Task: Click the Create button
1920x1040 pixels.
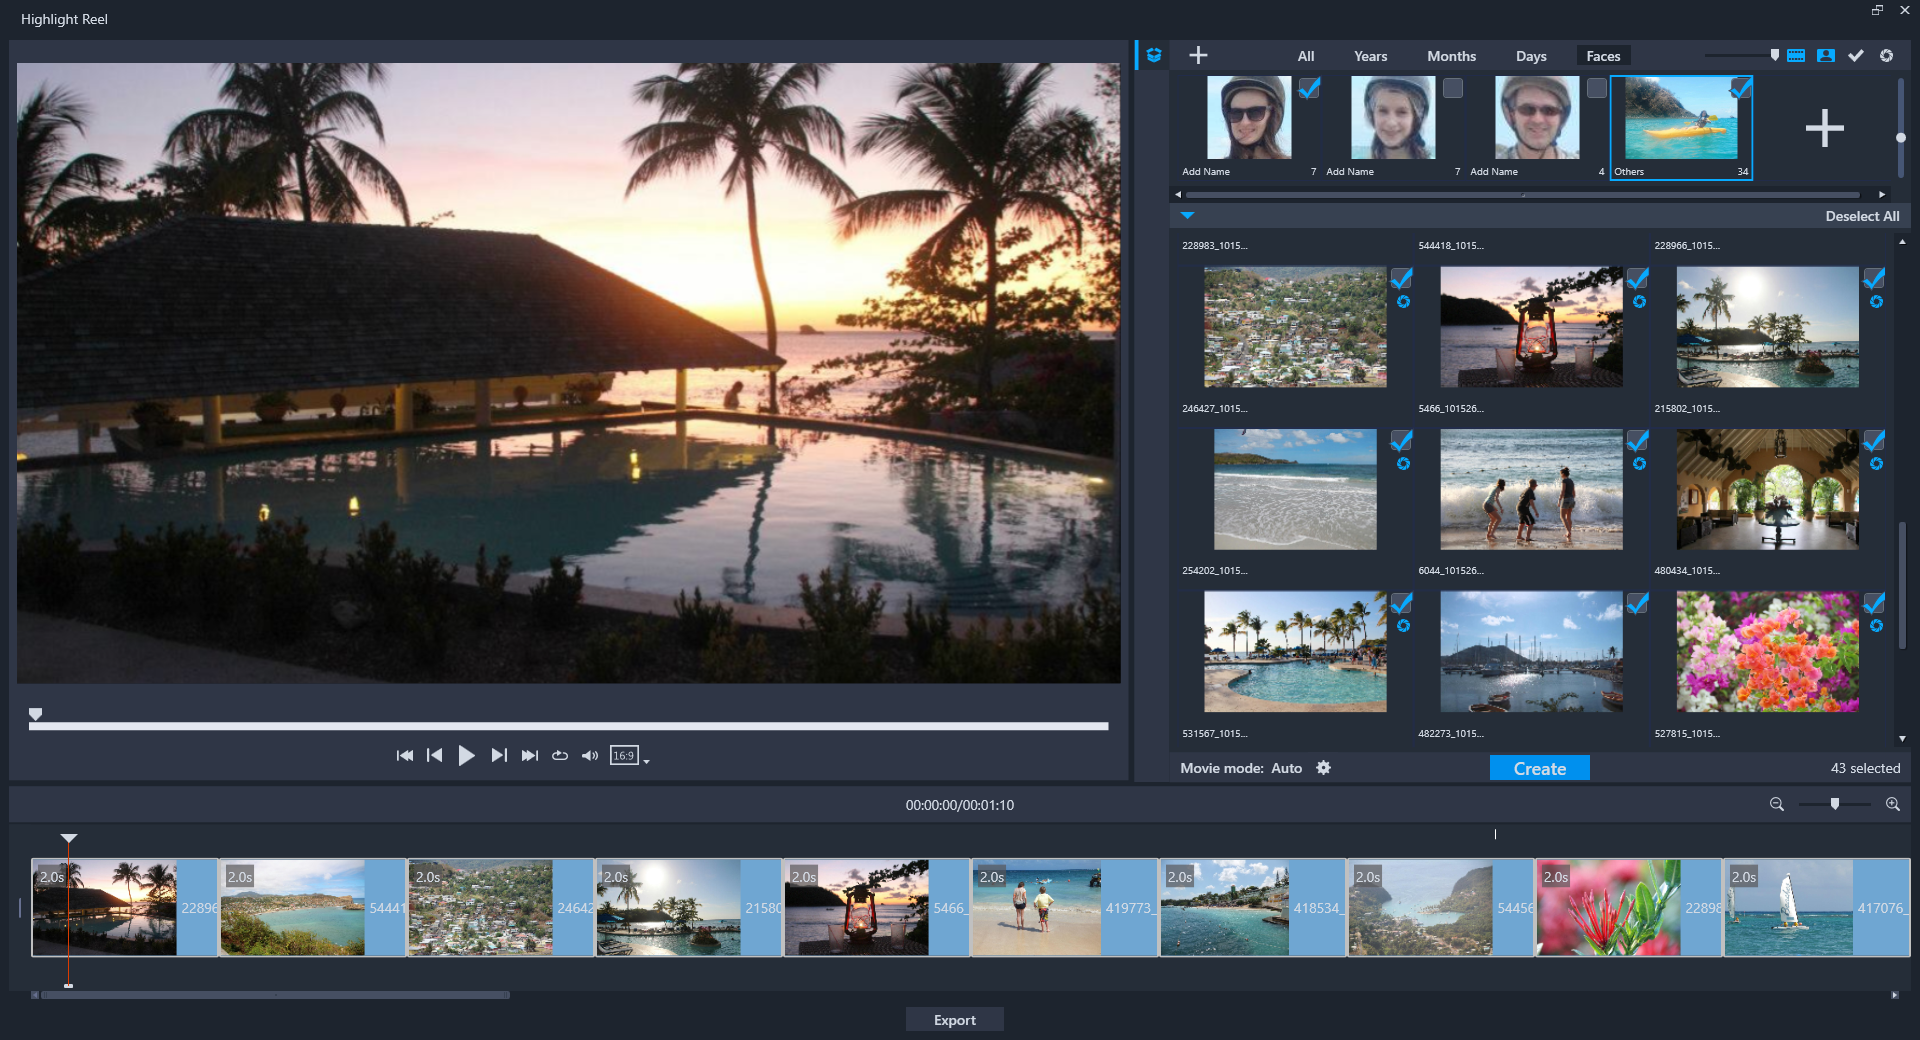Action: pos(1539,768)
